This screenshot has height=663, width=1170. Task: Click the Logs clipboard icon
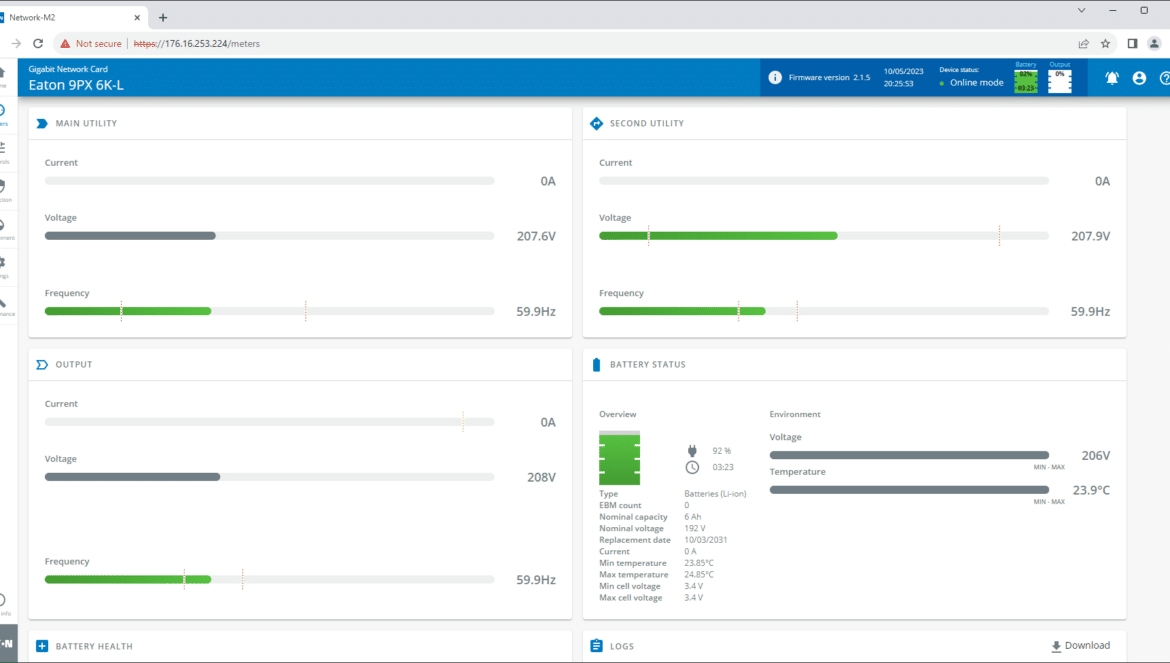tap(596, 646)
